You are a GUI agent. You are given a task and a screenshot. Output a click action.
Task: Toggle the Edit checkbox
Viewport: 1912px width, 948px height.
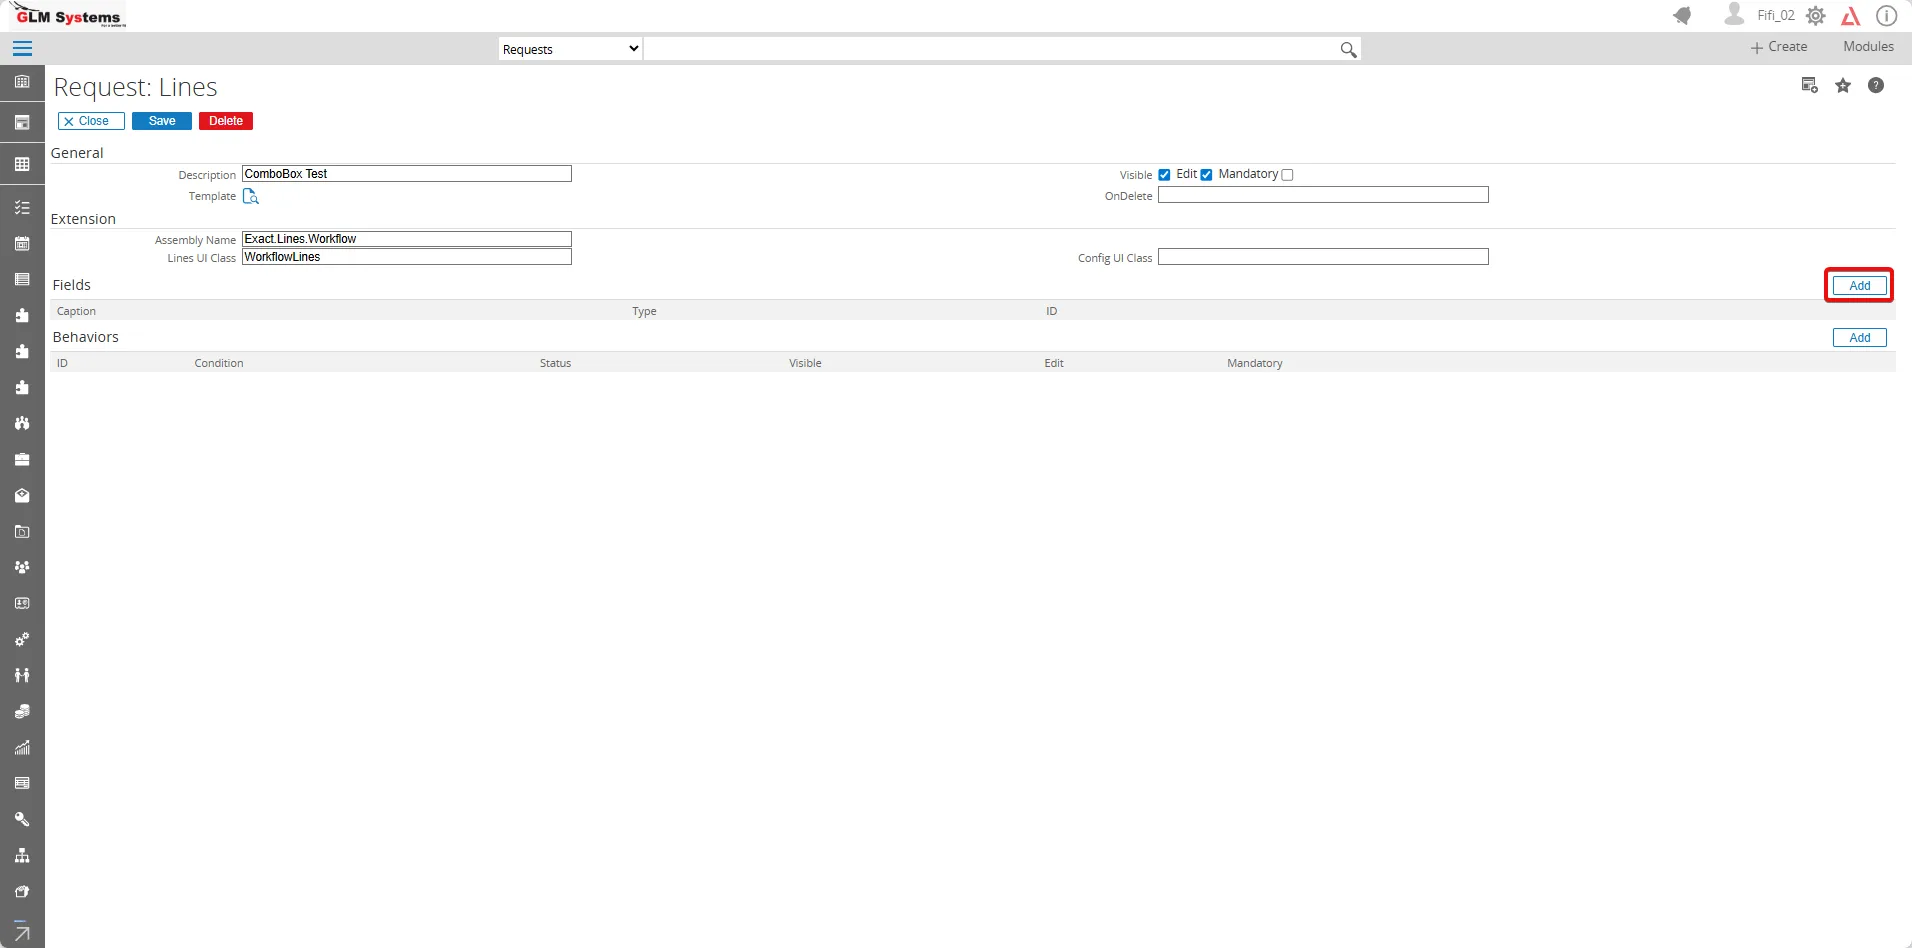(1206, 175)
